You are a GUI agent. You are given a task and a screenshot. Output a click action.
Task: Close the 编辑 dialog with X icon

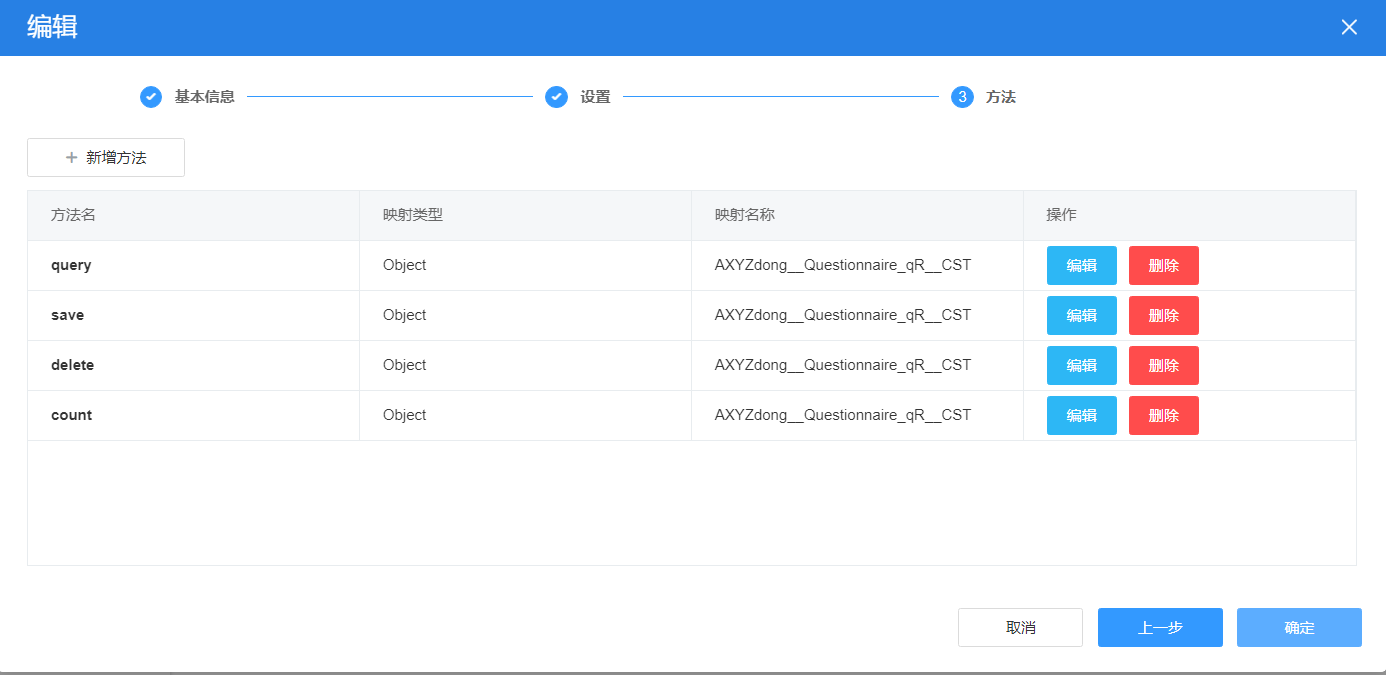pos(1349,27)
